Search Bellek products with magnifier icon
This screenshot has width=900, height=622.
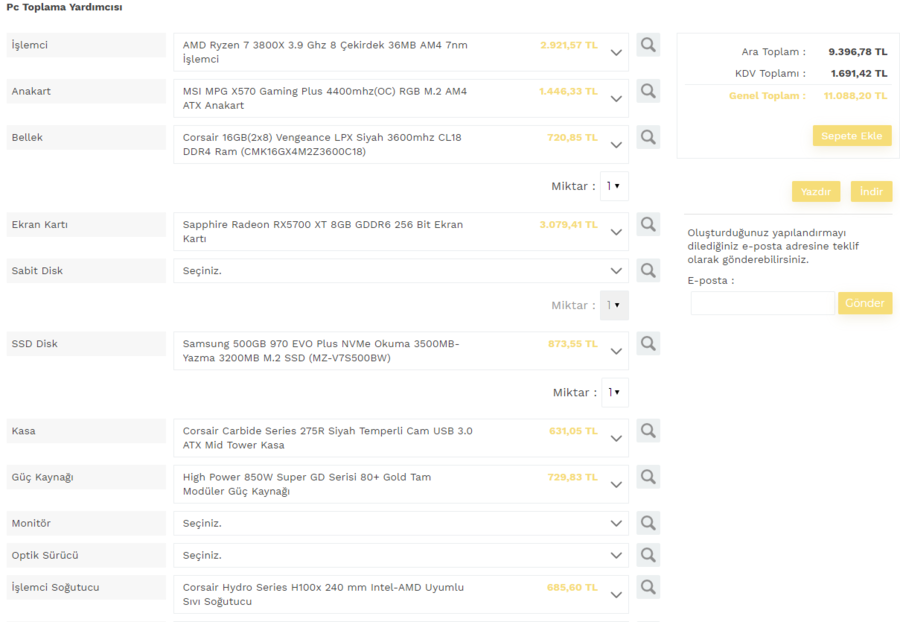[648, 137]
